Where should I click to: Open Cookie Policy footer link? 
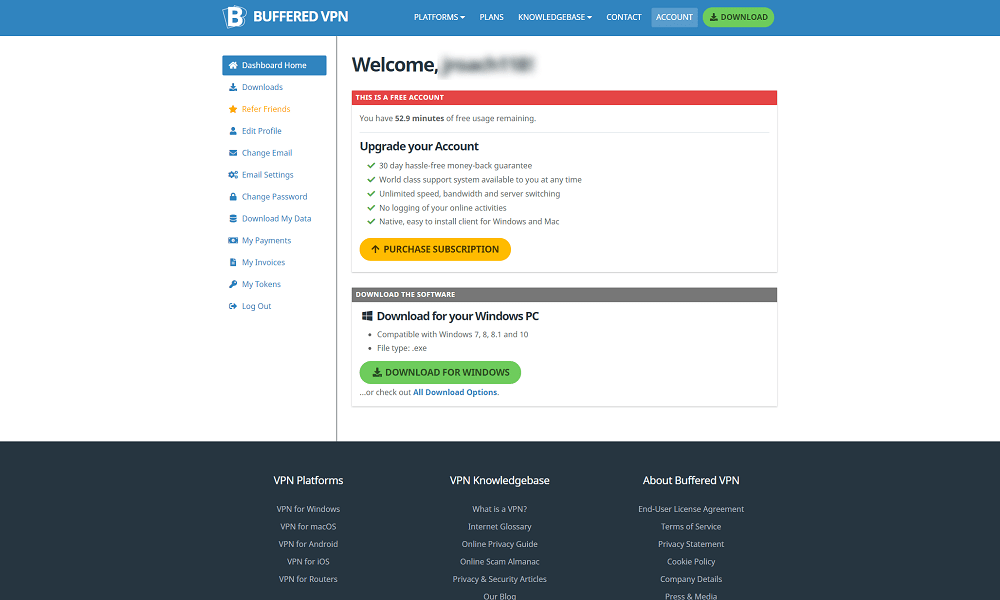click(x=691, y=562)
